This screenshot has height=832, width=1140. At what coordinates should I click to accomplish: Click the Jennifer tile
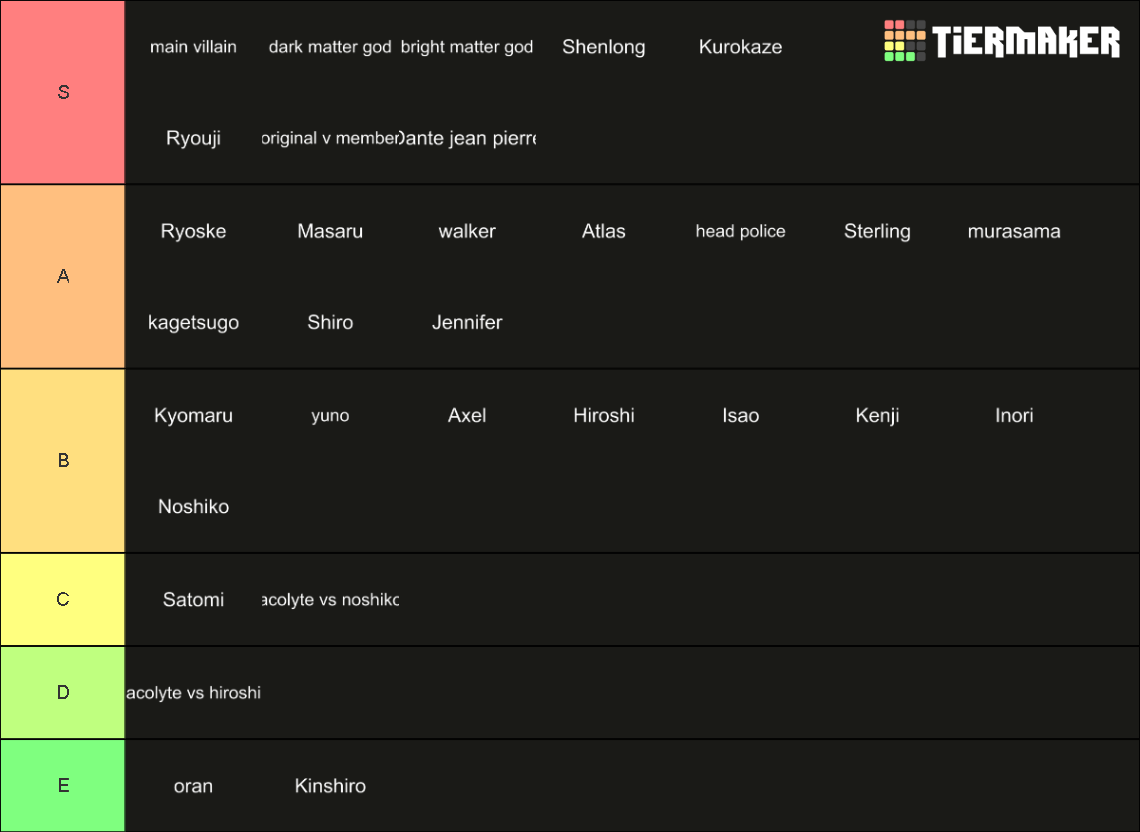(467, 322)
